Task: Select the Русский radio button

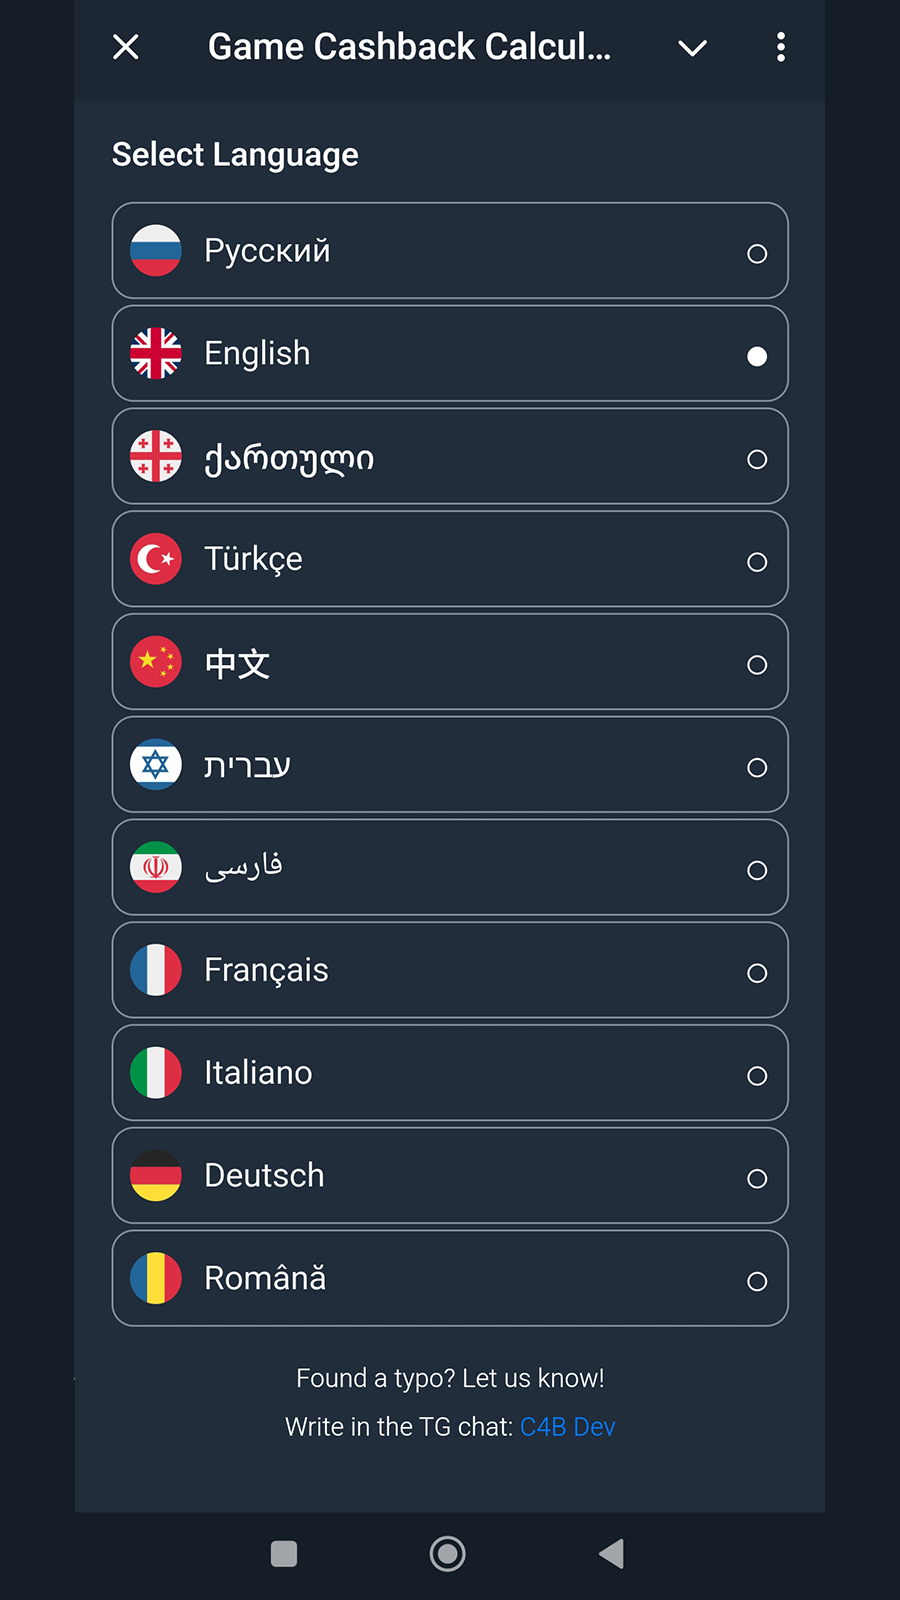Action: pos(757,254)
